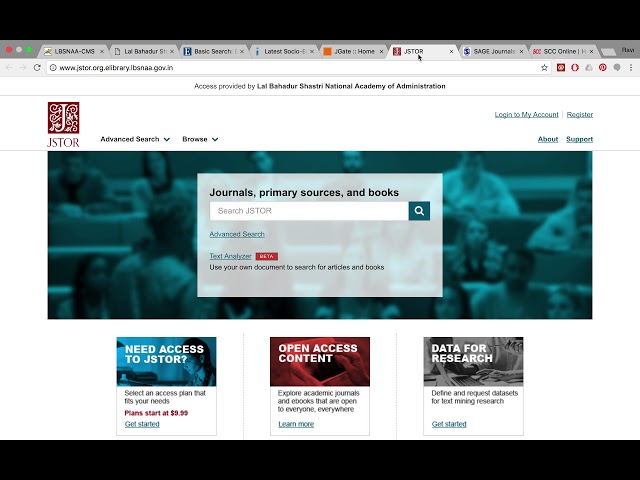Click the Pinterest extension icon
Viewport: 640px width, 480px height.
click(x=602, y=68)
